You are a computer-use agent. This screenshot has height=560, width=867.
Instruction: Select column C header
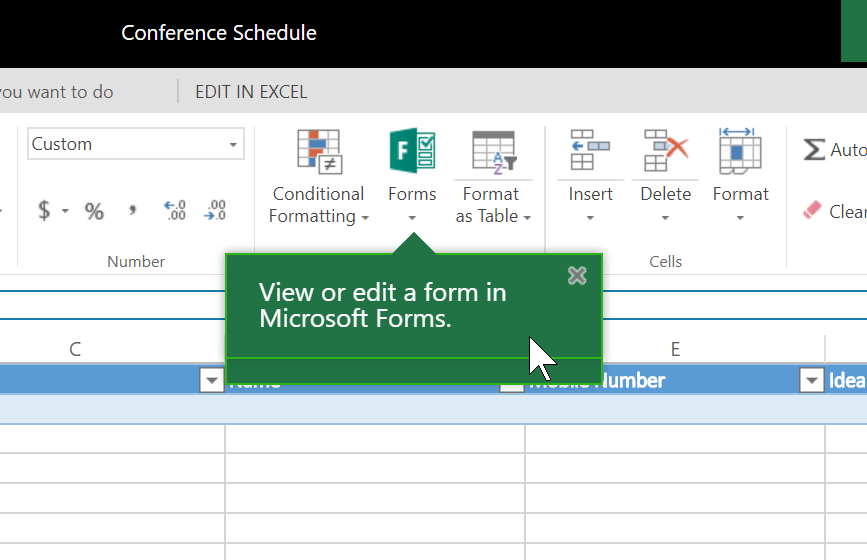75,349
